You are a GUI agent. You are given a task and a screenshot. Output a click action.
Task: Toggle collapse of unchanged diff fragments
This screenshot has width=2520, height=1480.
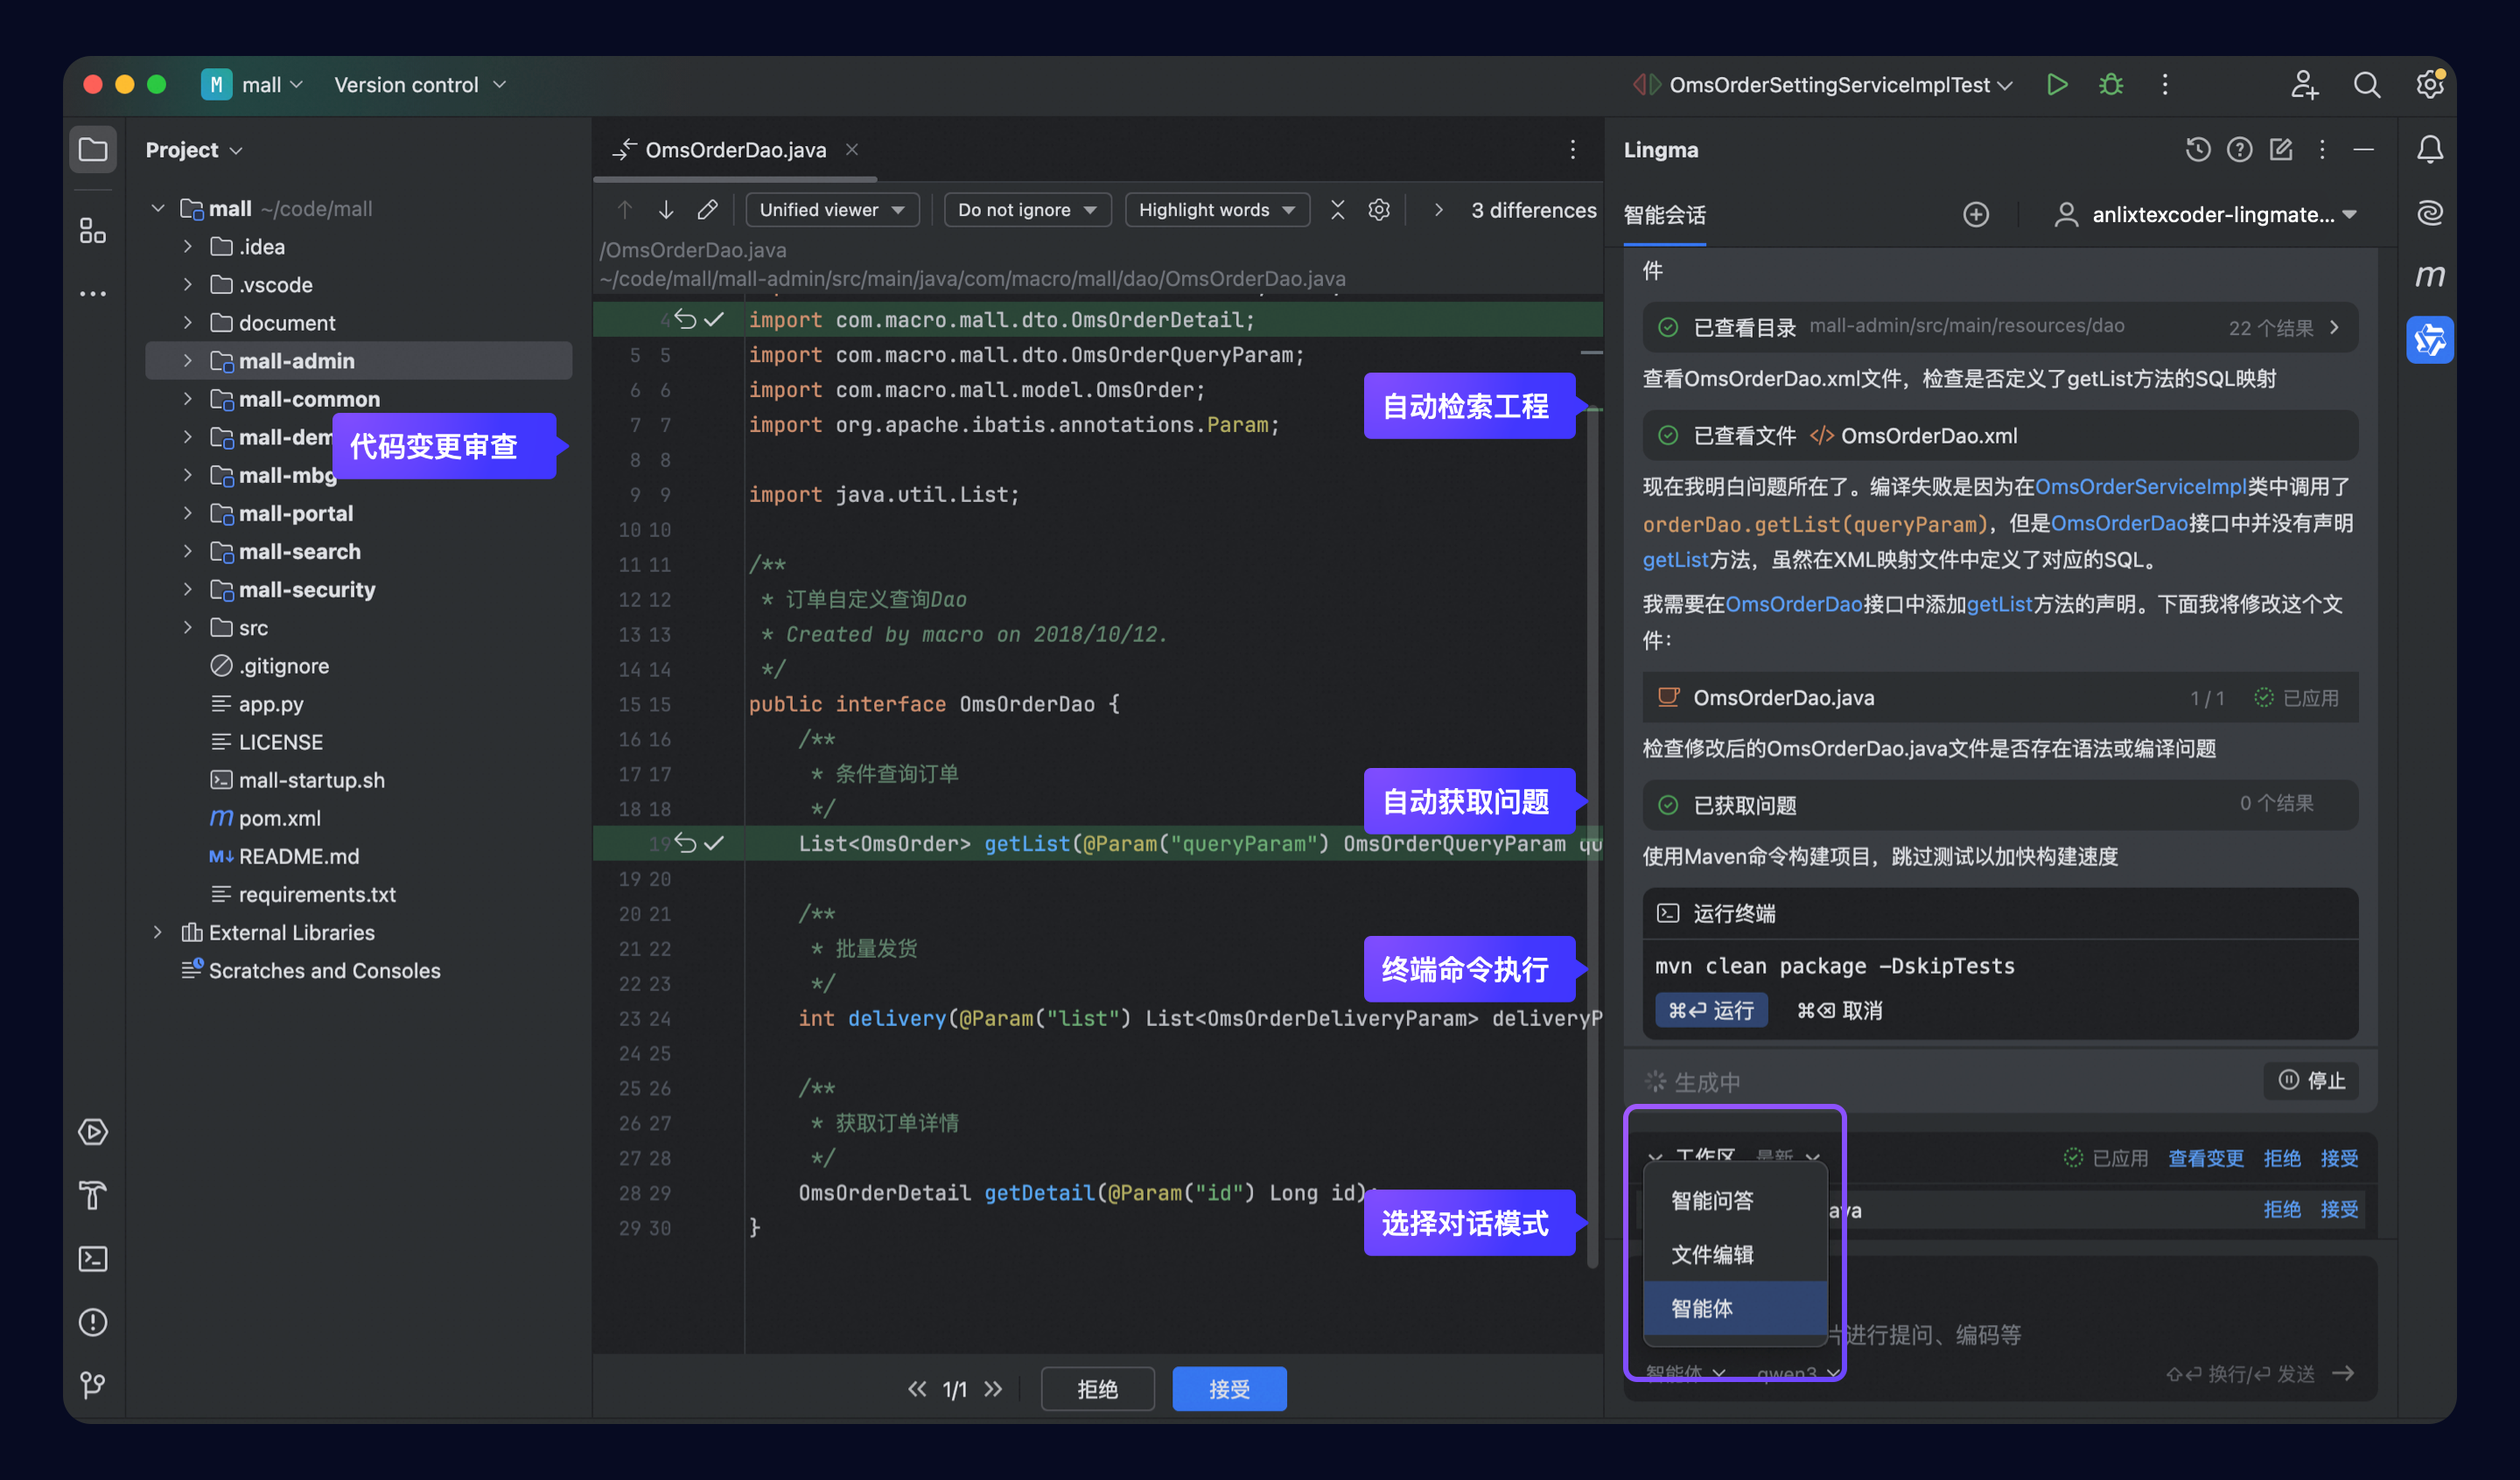1338,210
